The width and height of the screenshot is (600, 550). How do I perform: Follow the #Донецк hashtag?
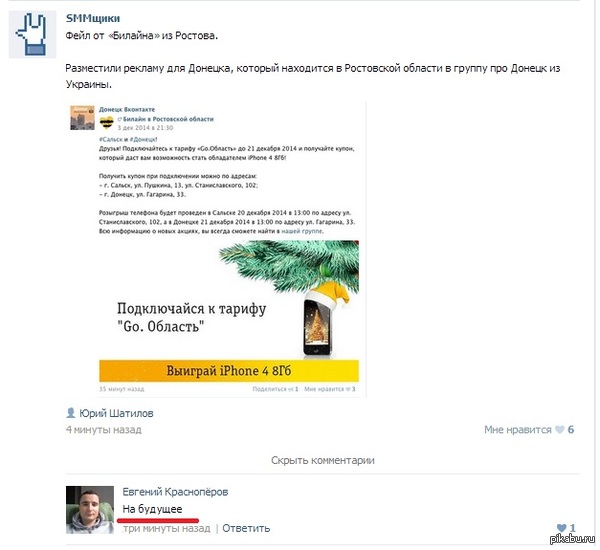click(x=143, y=139)
